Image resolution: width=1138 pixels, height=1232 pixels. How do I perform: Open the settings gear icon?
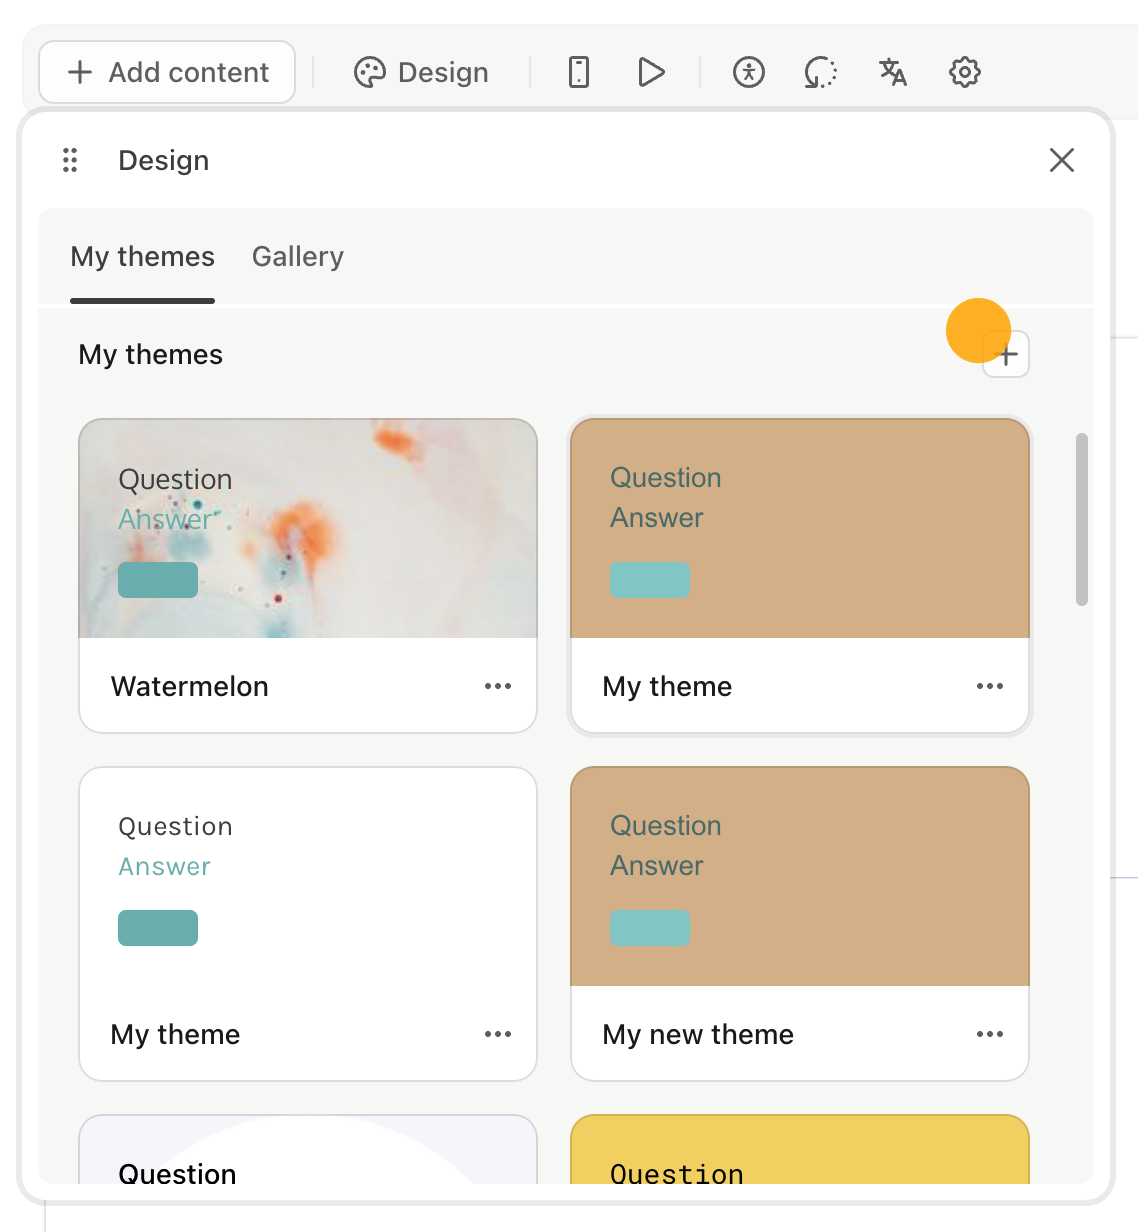[x=964, y=72]
